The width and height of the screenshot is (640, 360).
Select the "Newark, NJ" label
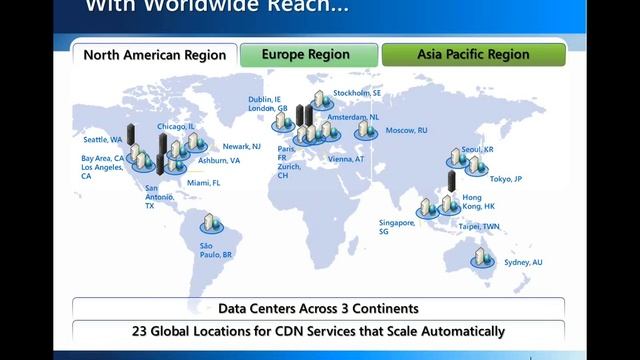point(242,146)
